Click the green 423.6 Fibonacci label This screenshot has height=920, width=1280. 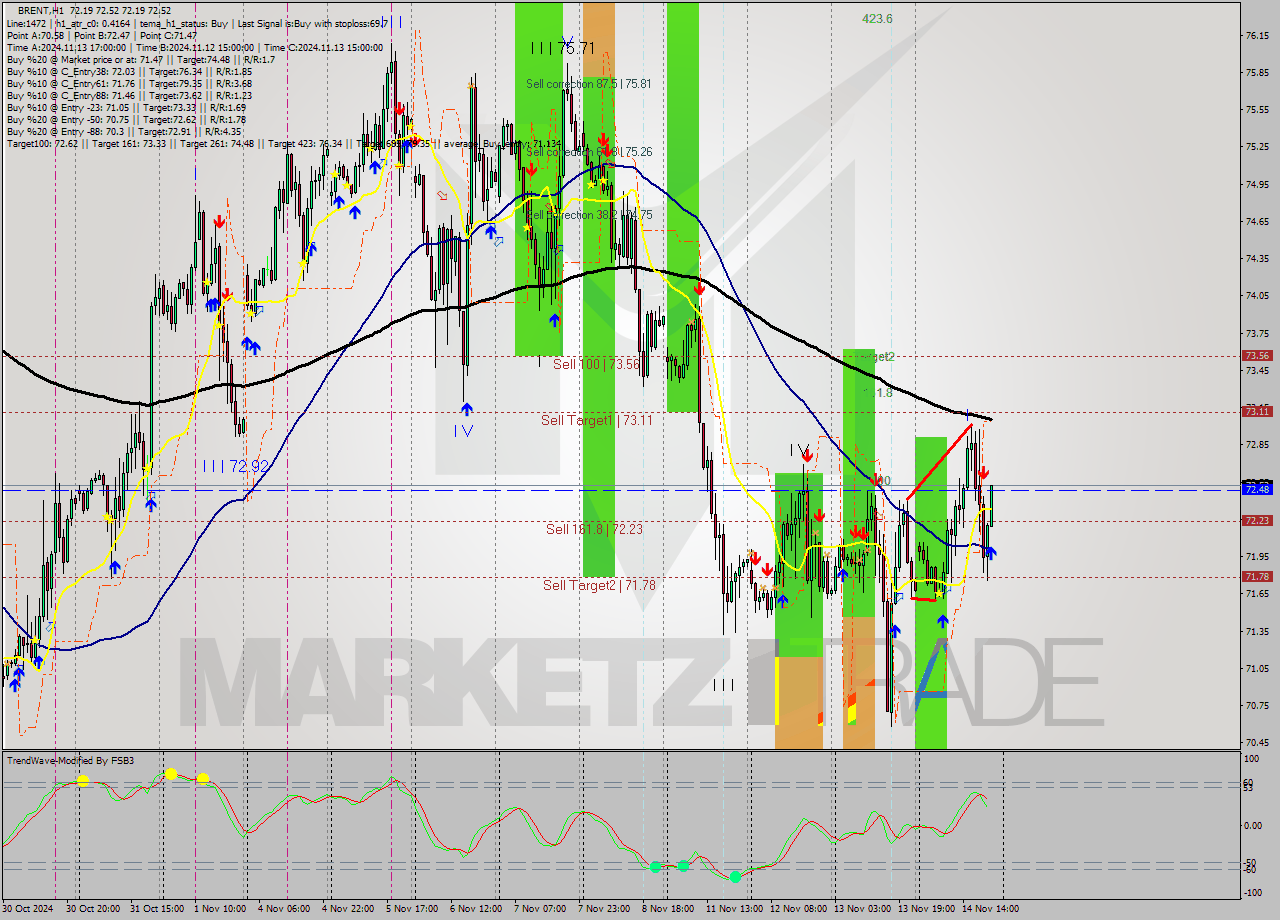pyautogui.click(x=877, y=18)
